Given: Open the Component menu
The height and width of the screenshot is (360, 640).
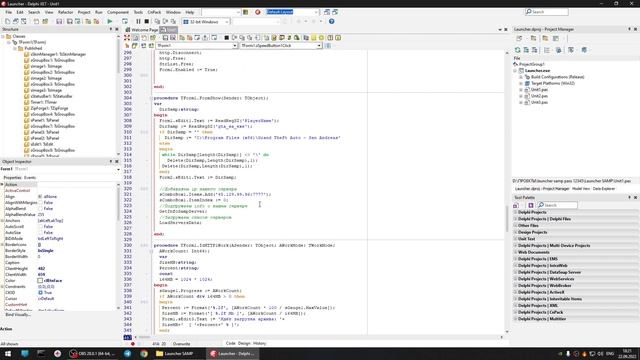Looking at the screenshot, I should pyautogui.click(x=118, y=12).
